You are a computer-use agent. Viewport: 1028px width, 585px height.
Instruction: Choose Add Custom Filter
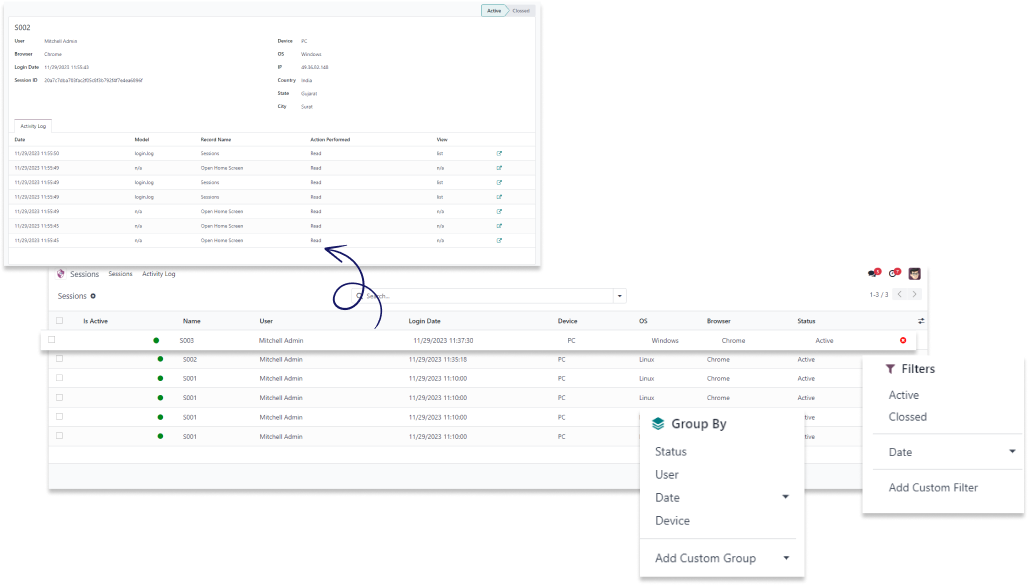click(x=933, y=487)
